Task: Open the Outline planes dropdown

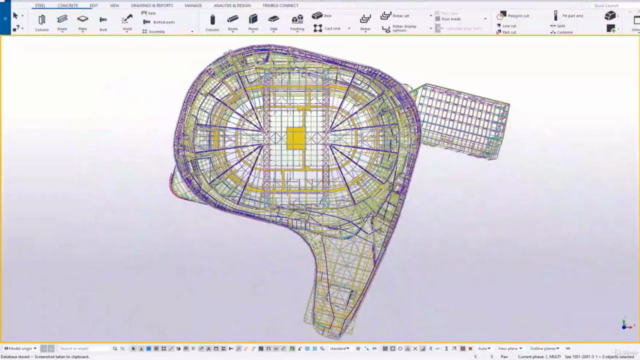Action: coord(544,349)
